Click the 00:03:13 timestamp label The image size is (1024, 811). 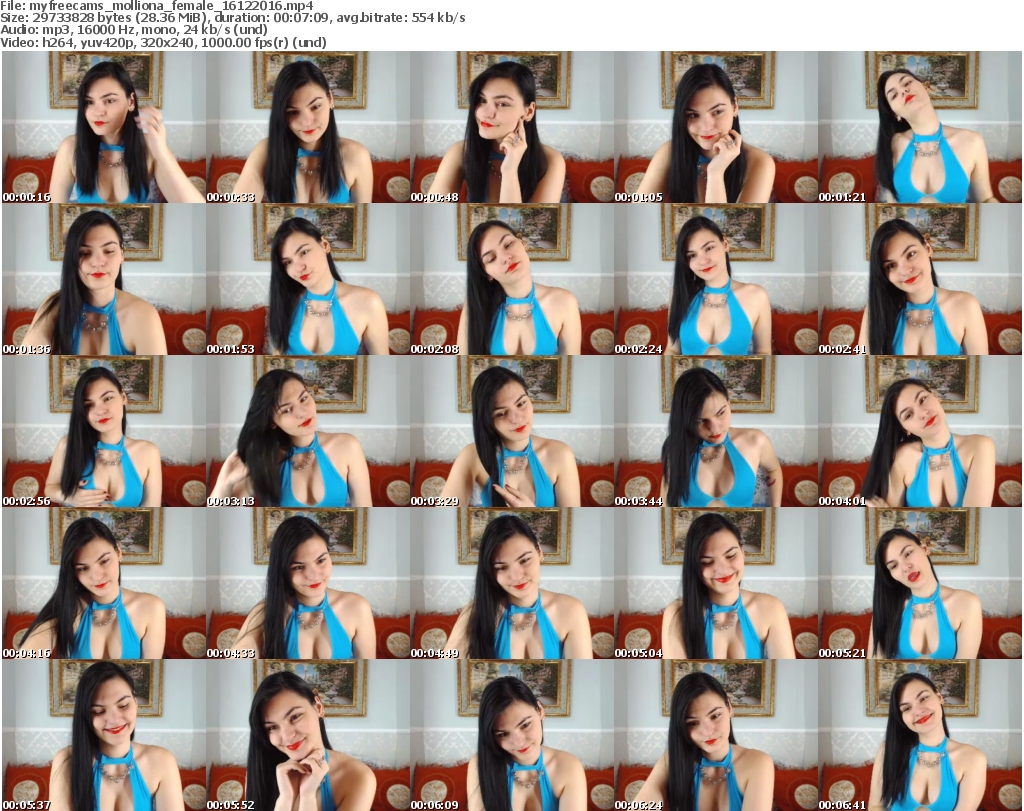[230, 501]
